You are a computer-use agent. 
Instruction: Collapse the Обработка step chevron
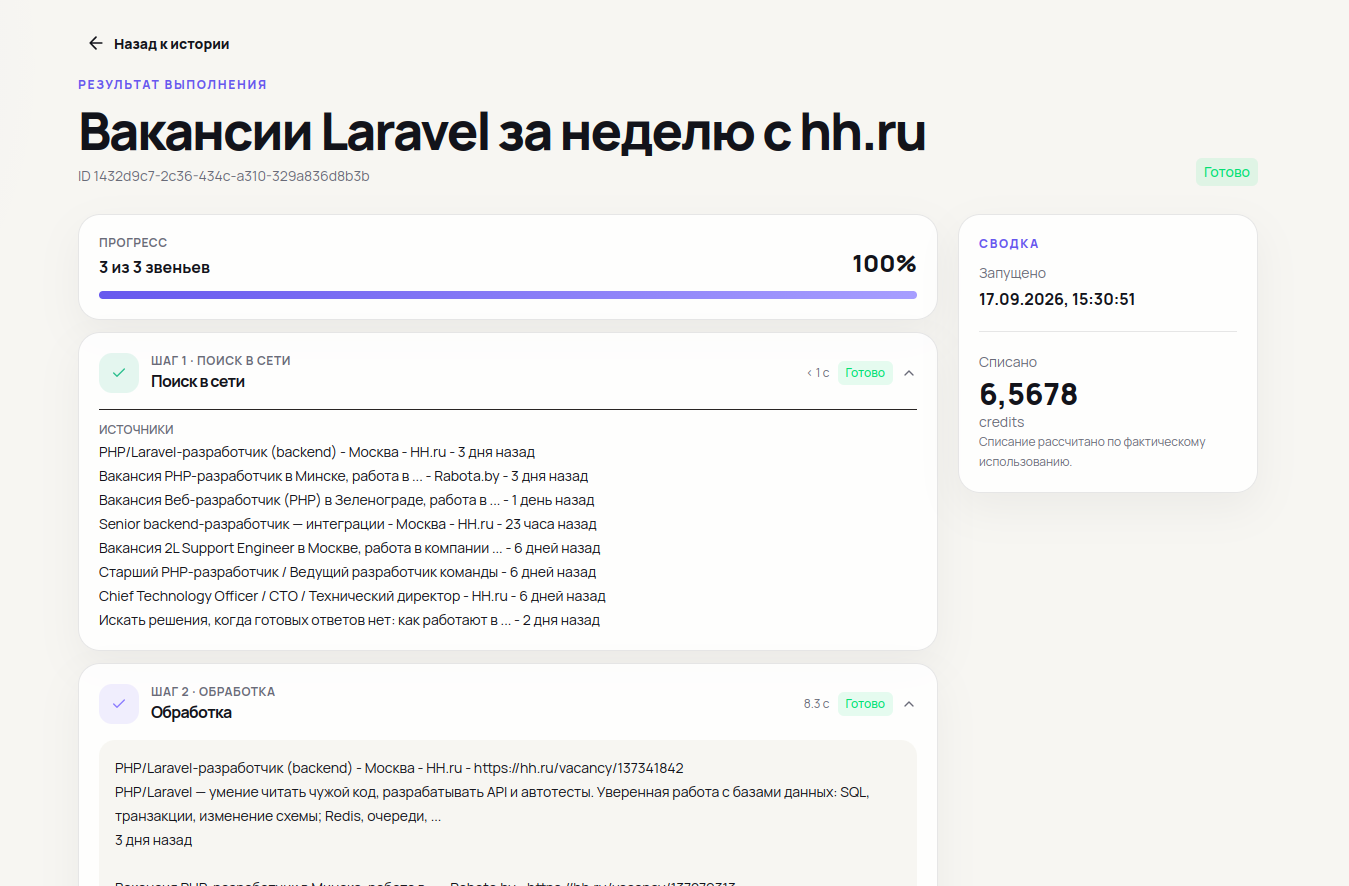[909, 704]
